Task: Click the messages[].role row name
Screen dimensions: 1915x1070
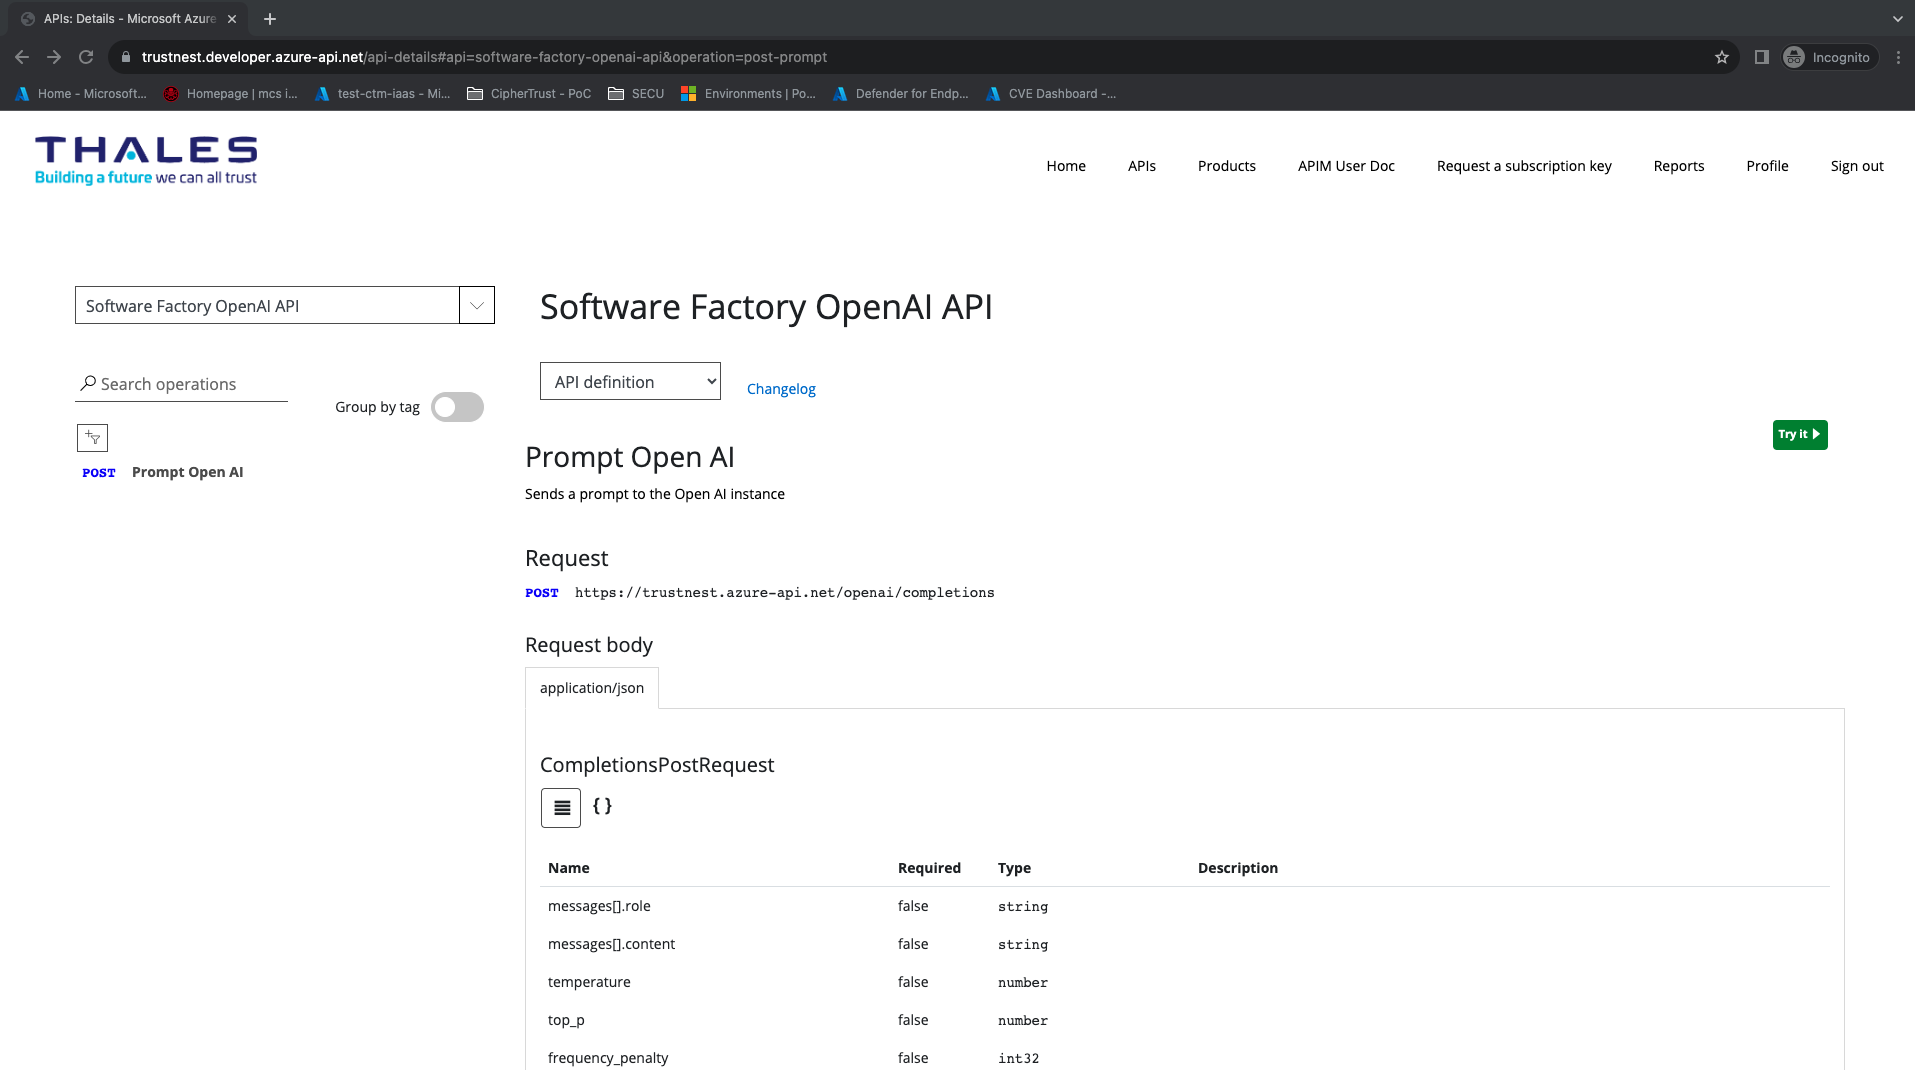Action: (x=599, y=906)
